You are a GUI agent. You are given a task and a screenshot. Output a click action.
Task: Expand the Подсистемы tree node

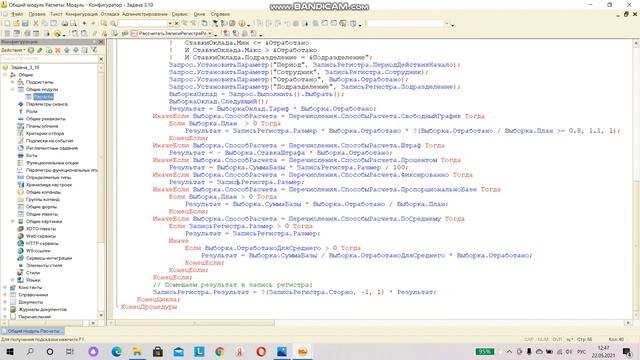click(x=13, y=82)
